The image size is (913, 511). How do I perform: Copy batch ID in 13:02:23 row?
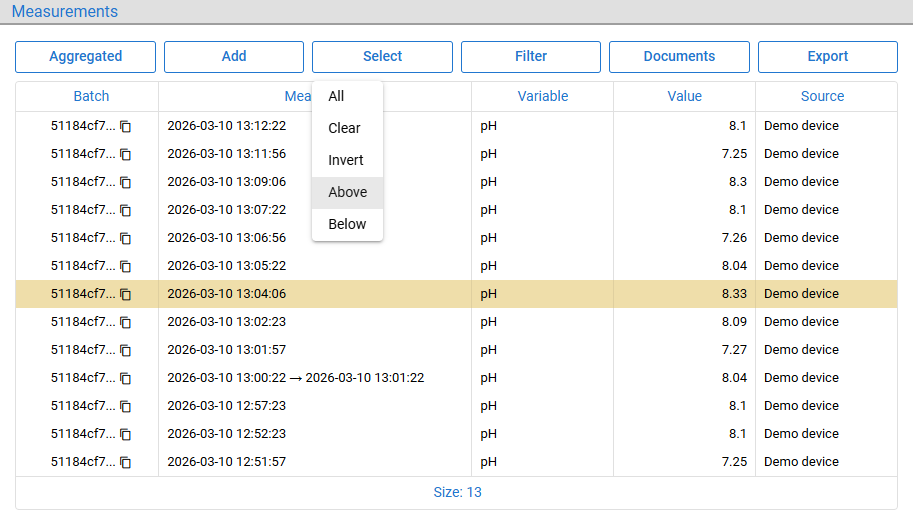coord(125,322)
